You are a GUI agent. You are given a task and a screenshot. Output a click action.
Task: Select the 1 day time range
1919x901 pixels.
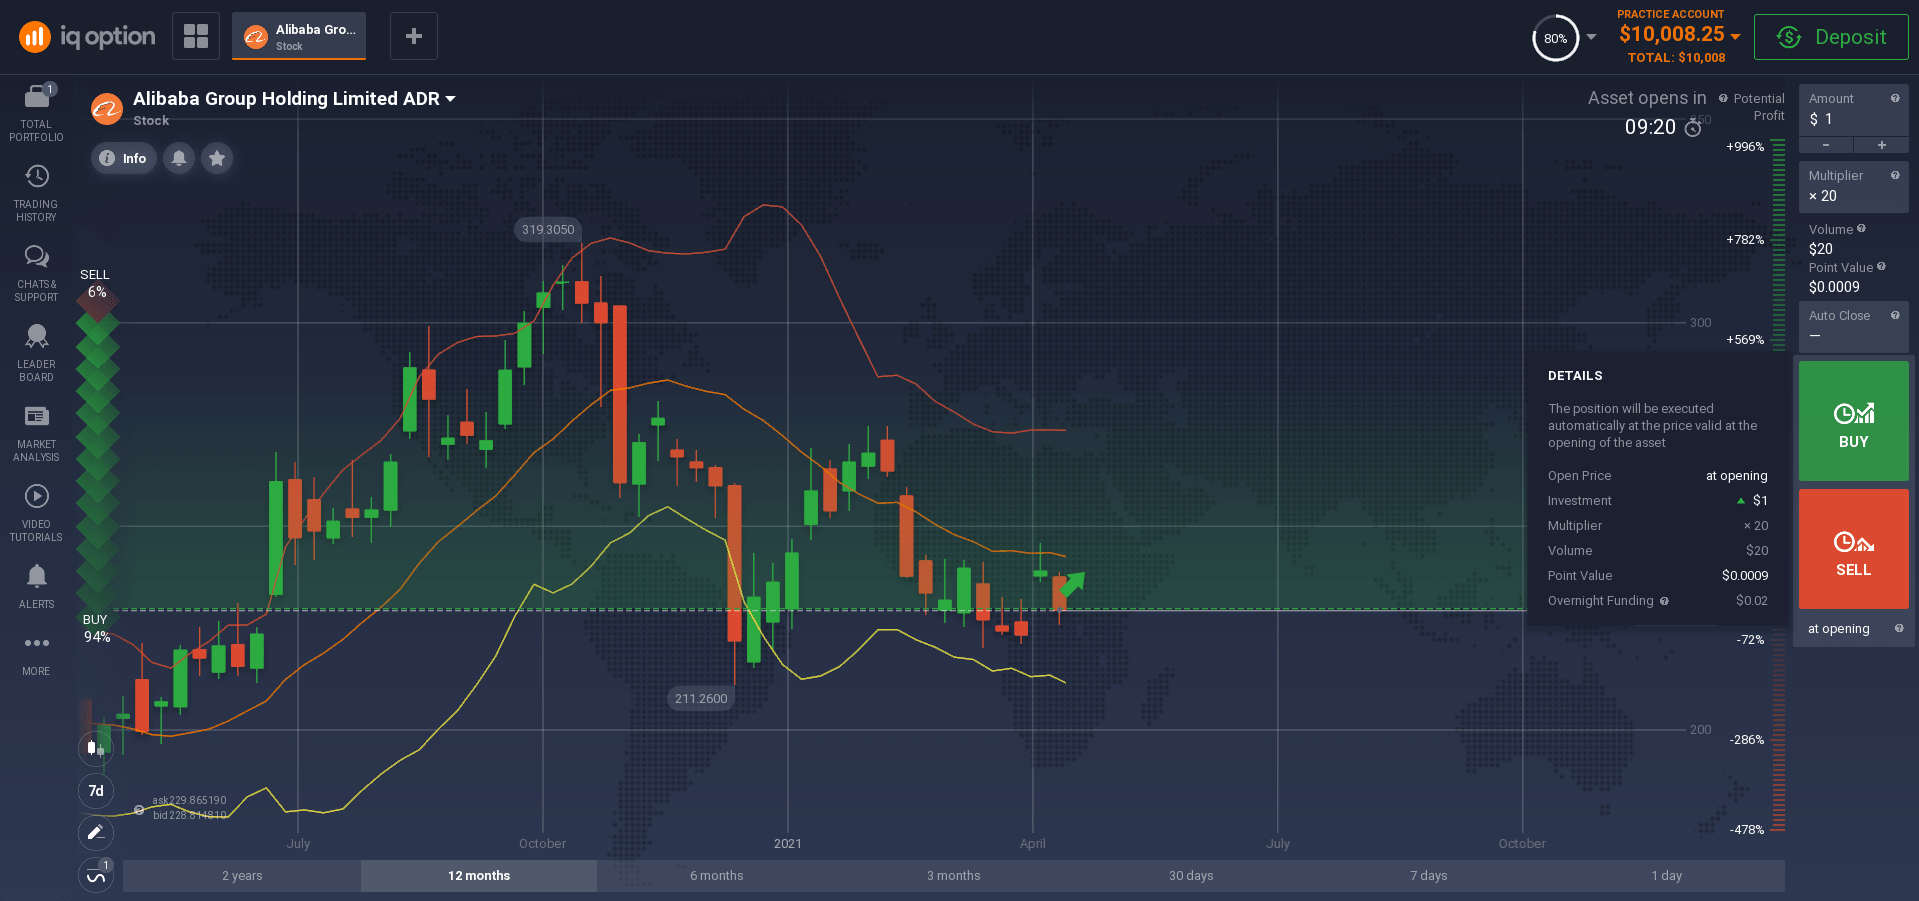pyautogui.click(x=1666, y=876)
